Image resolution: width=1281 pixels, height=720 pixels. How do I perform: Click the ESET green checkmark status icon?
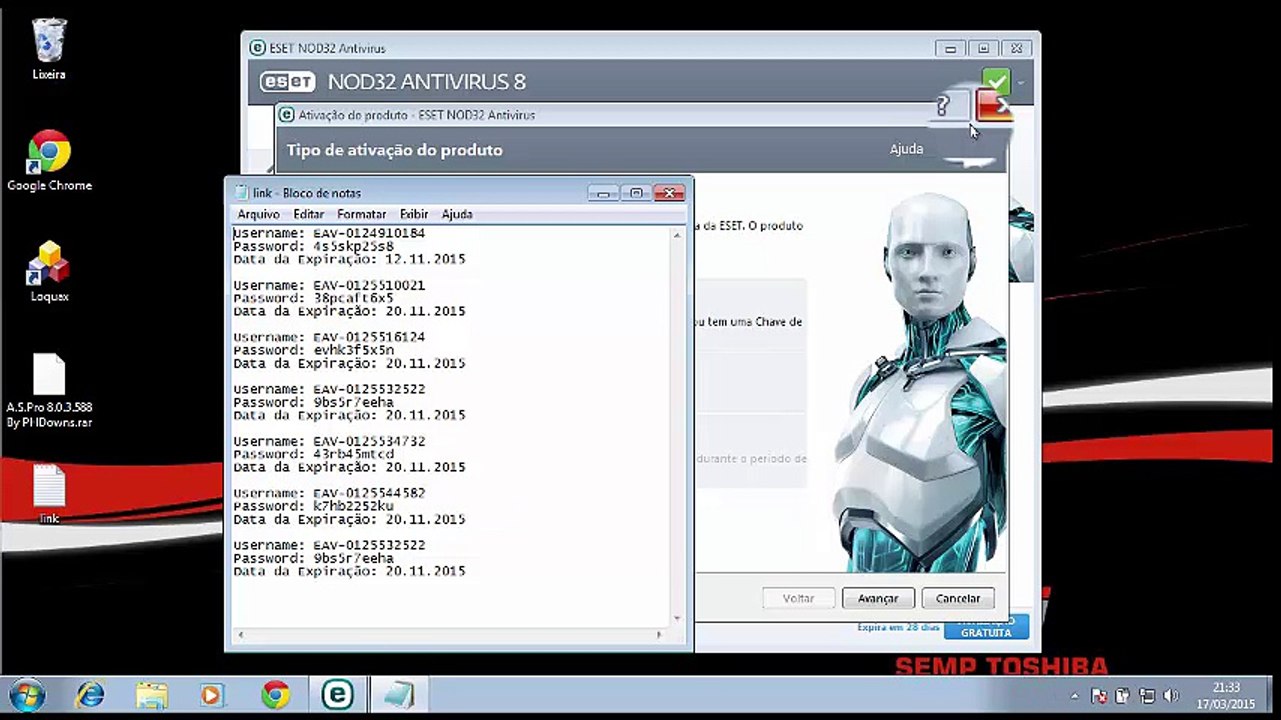pos(996,81)
